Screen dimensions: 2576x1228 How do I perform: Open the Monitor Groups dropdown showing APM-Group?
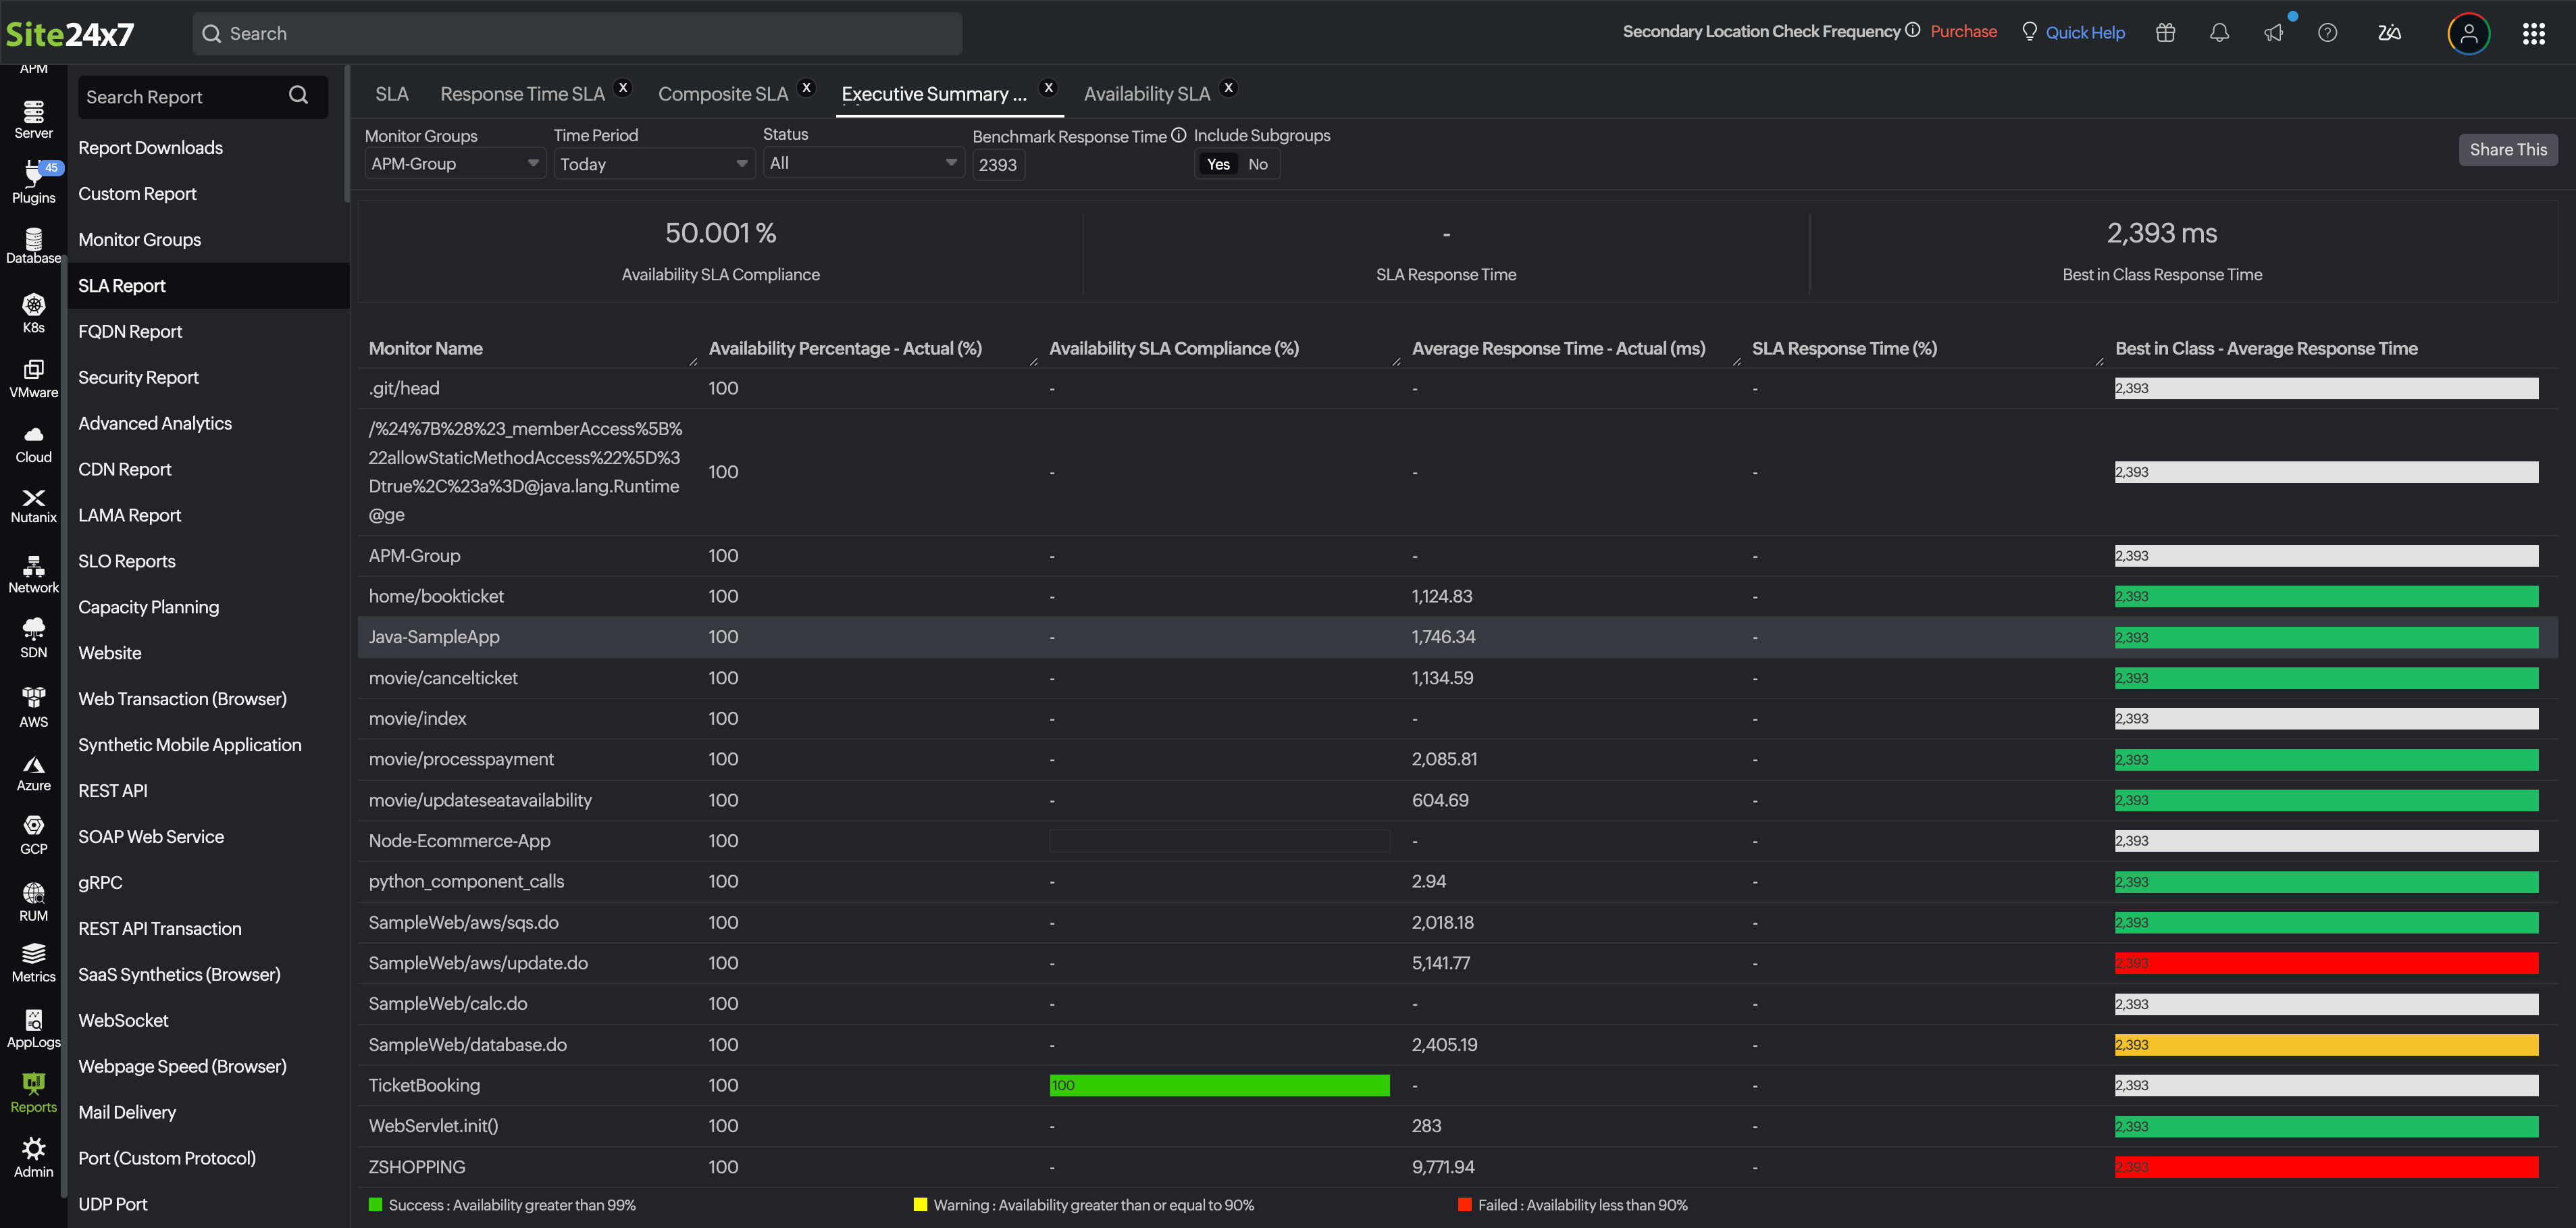pyautogui.click(x=455, y=163)
